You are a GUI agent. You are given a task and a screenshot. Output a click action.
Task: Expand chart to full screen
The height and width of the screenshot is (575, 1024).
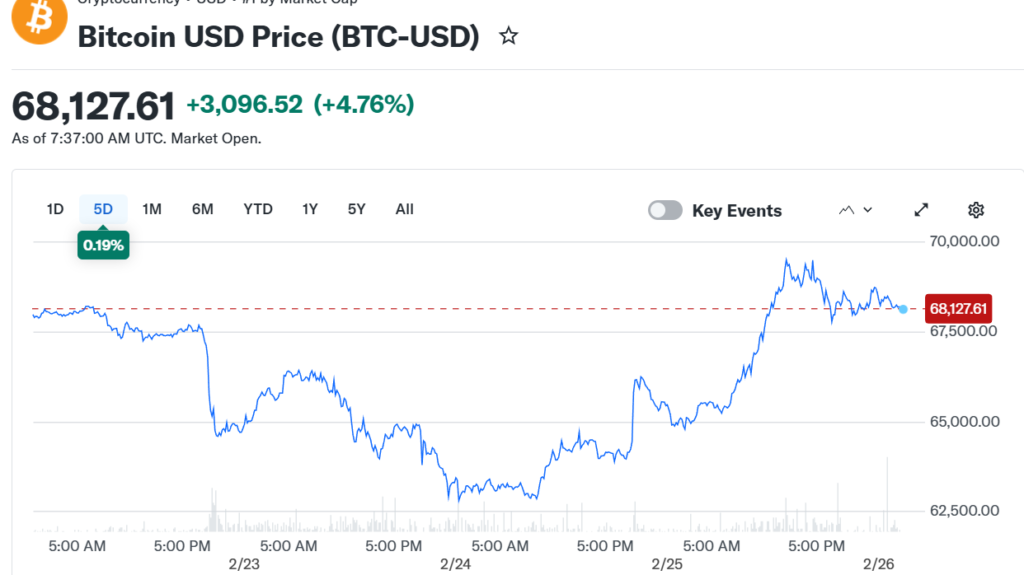(922, 210)
